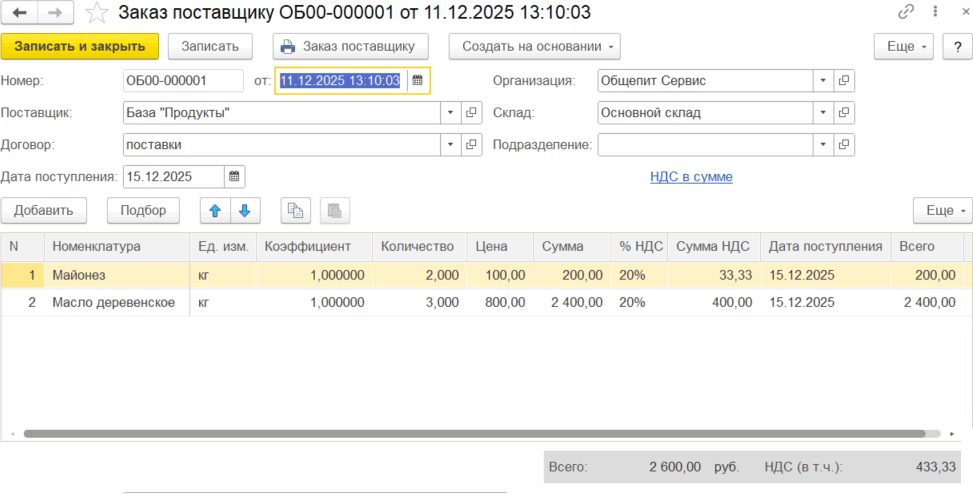Add document to favorites with star icon
Viewport: 973px width, 494px height.
[97, 13]
